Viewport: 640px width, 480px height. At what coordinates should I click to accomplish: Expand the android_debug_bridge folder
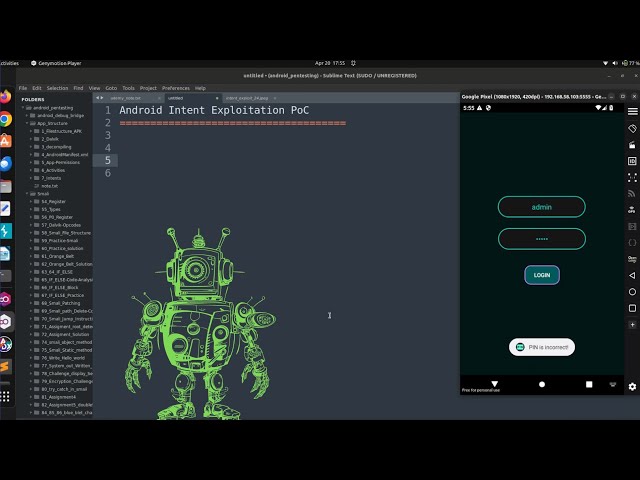click(27, 116)
